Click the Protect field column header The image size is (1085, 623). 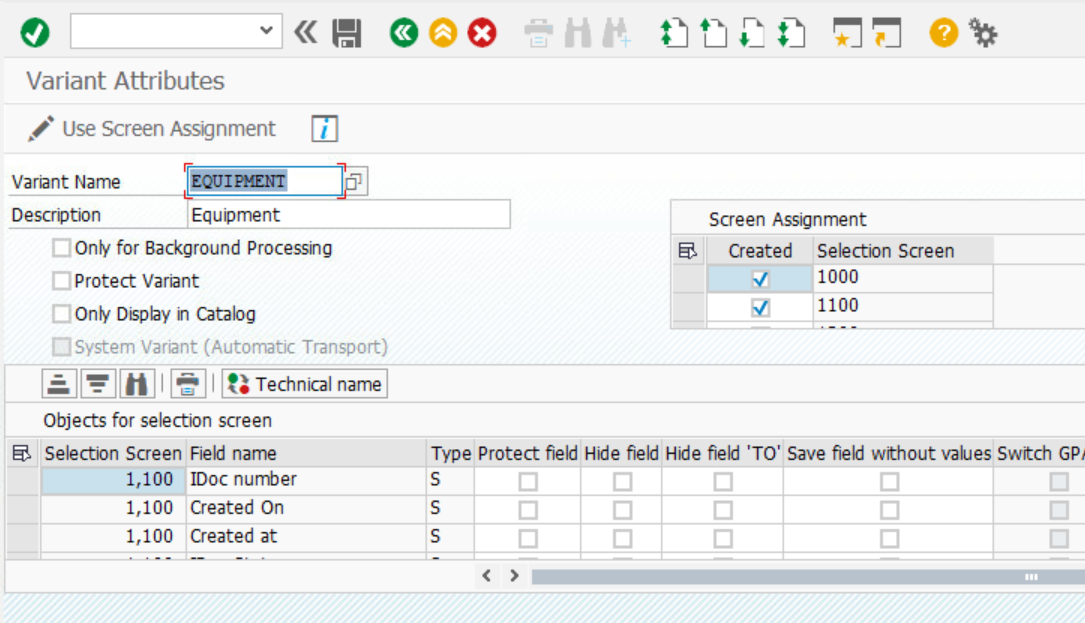[527, 453]
